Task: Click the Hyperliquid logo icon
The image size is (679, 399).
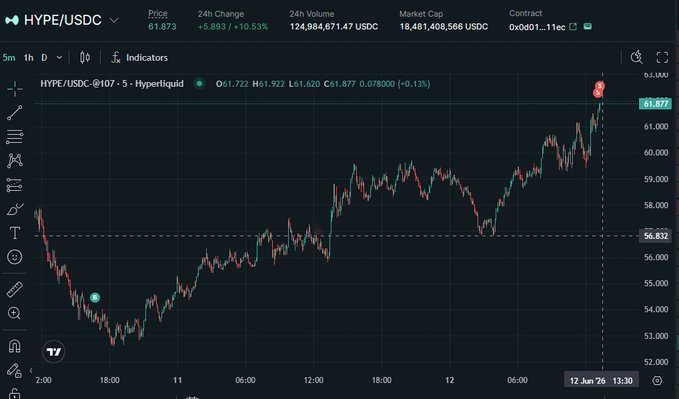Action: pos(12,20)
